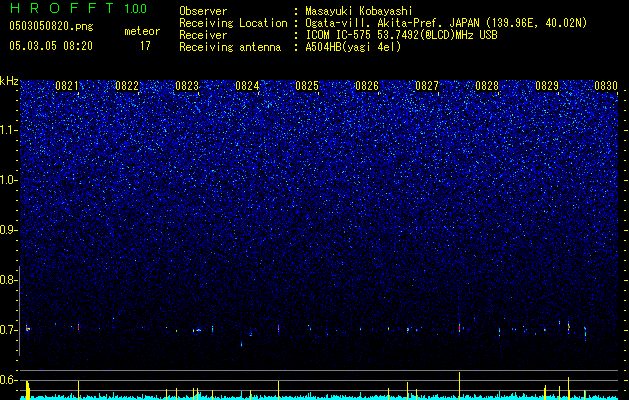Click the 0829 time marker

547,86
